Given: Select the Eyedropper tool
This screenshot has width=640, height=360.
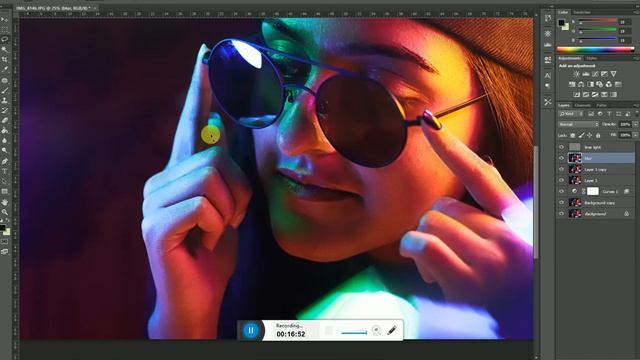Looking at the screenshot, I should click(x=4, y=70).
